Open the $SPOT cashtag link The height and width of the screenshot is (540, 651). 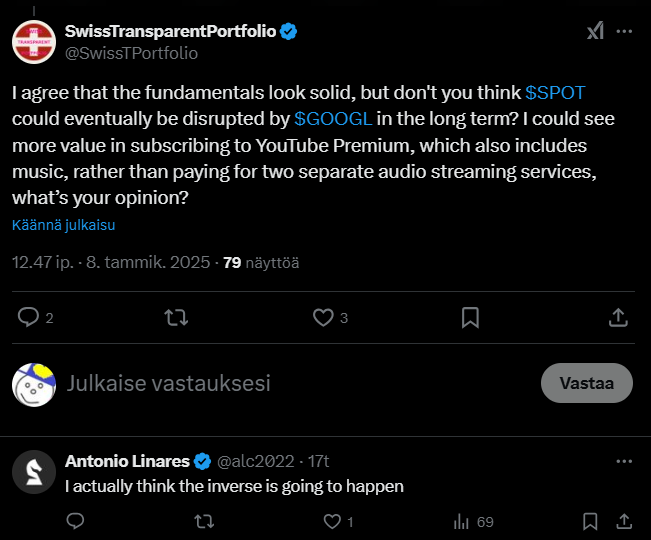[x=555, y=93]
